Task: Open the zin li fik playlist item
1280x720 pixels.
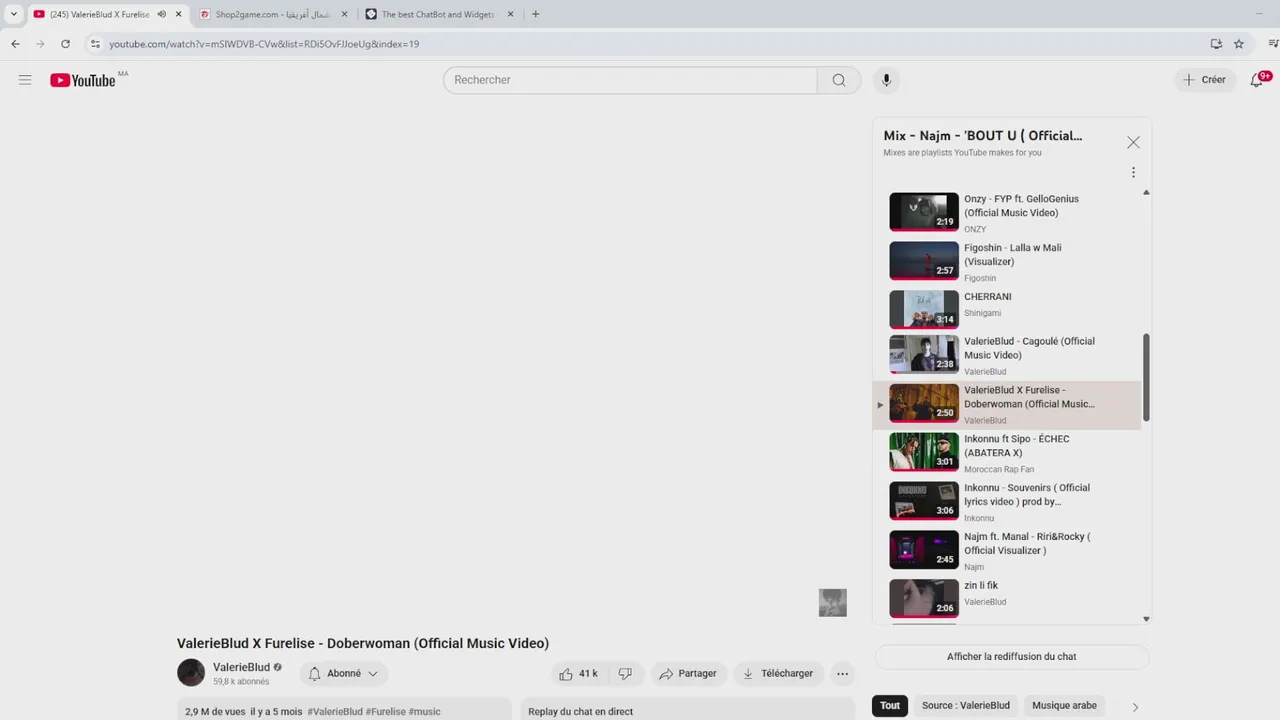Action: click(x=1007, y=599)
